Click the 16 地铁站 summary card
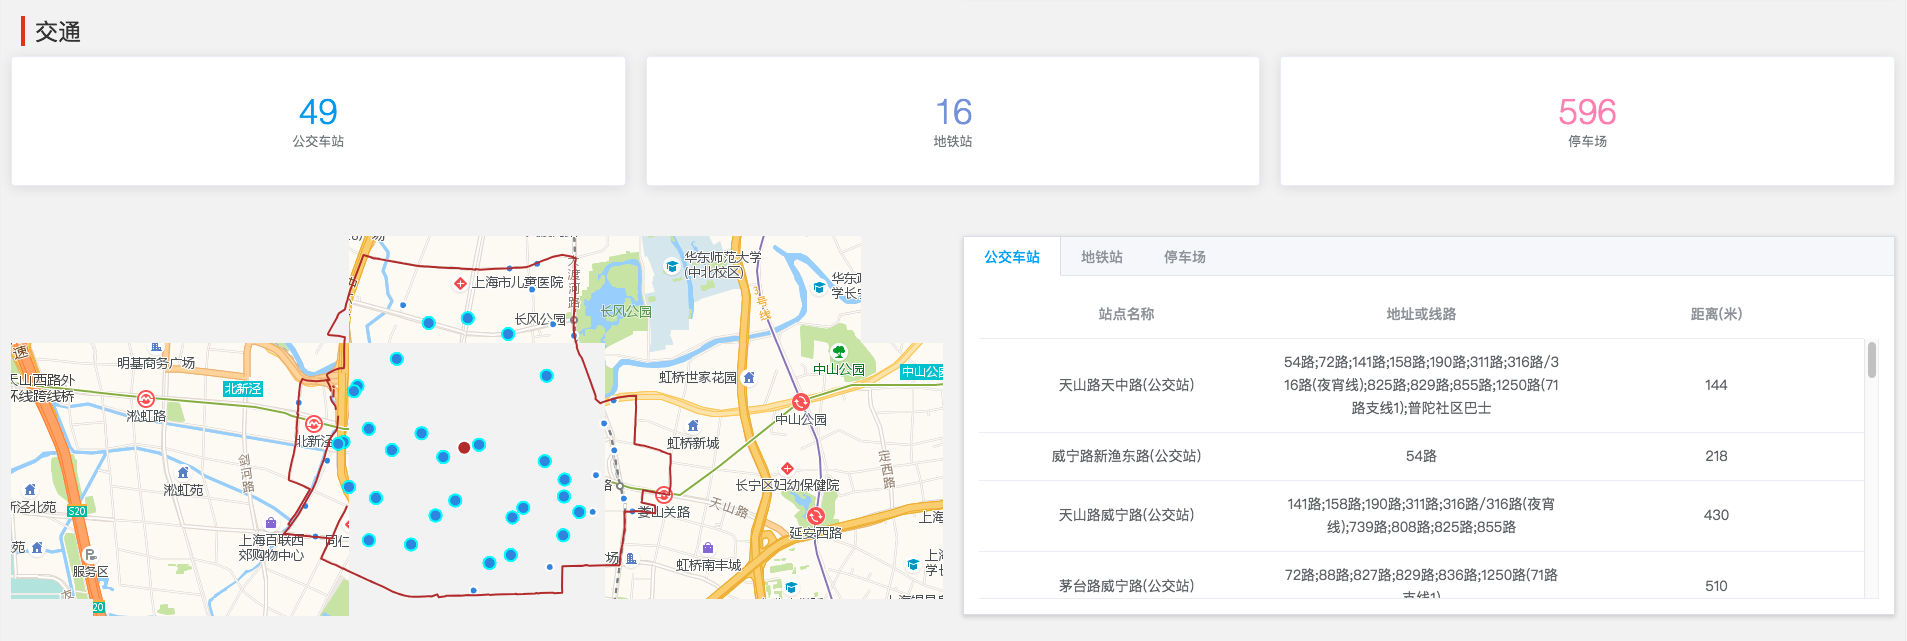 point(953,121)
